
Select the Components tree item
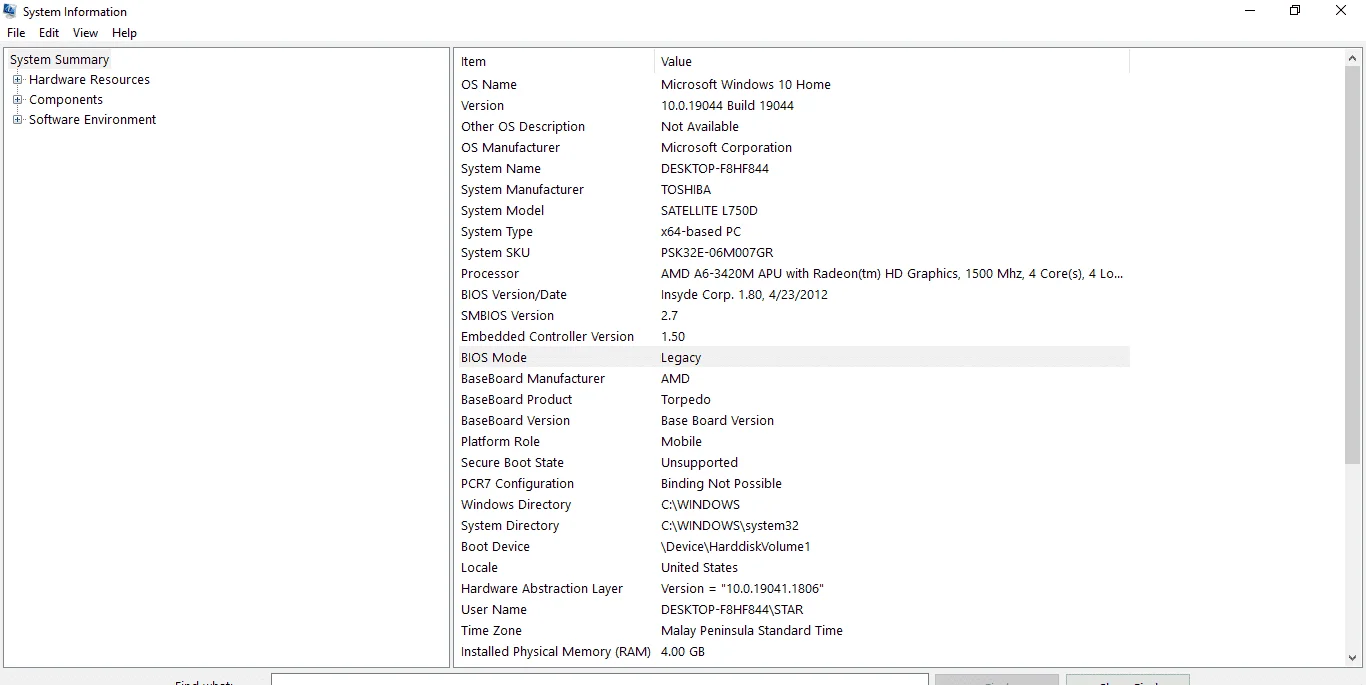pyautogui.click(x=66, y=100)
